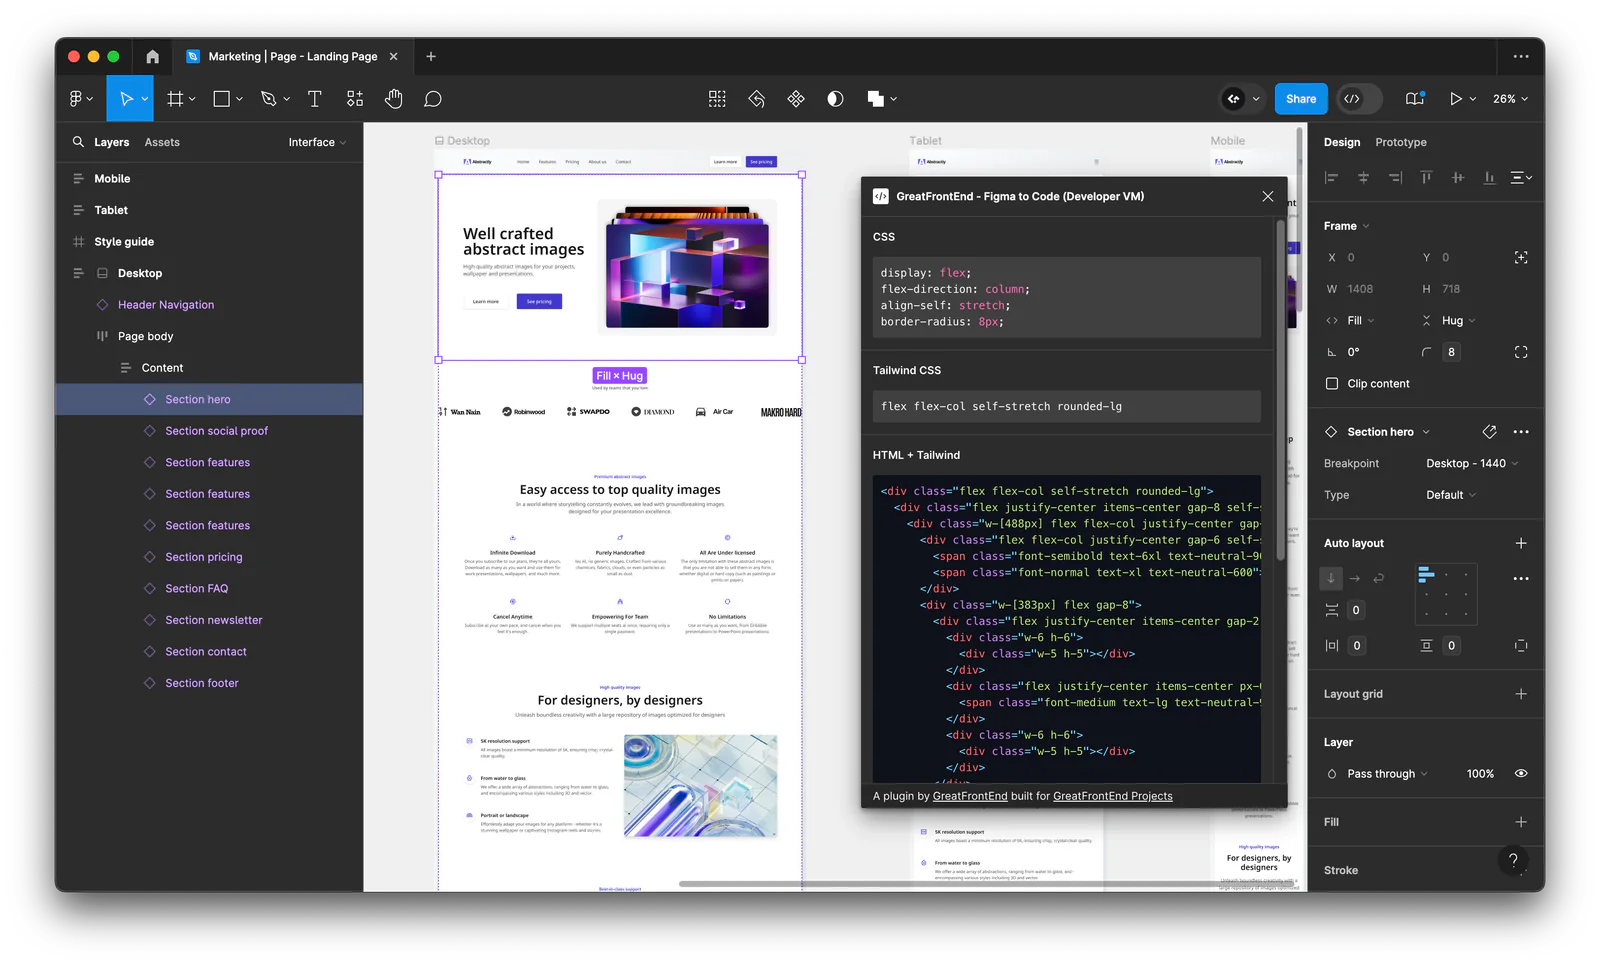1600x965 pixels.
Task: Open the Resources components tool
Action: pyautogui.click(x=355, y=99)
